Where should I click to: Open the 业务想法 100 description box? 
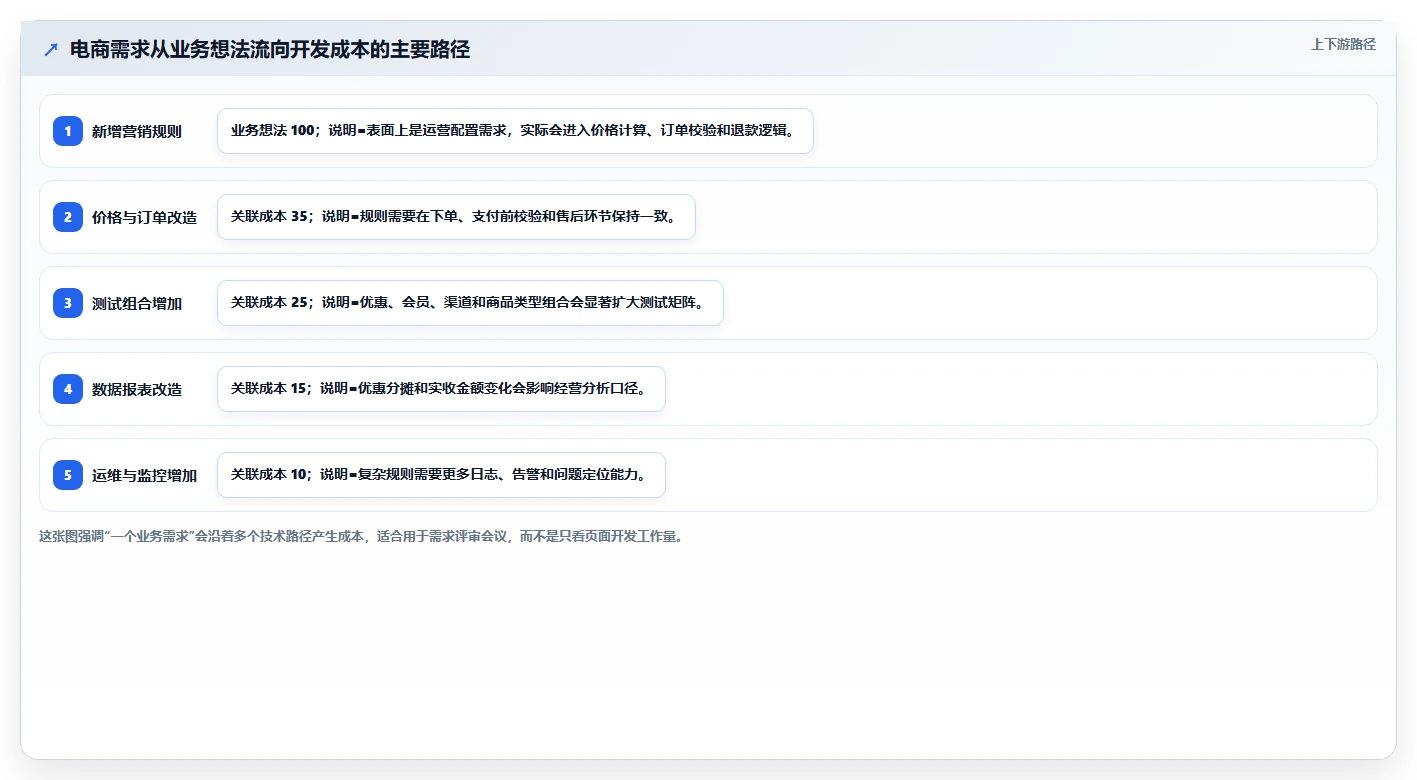pyautogui.click(x=515, y=131)
